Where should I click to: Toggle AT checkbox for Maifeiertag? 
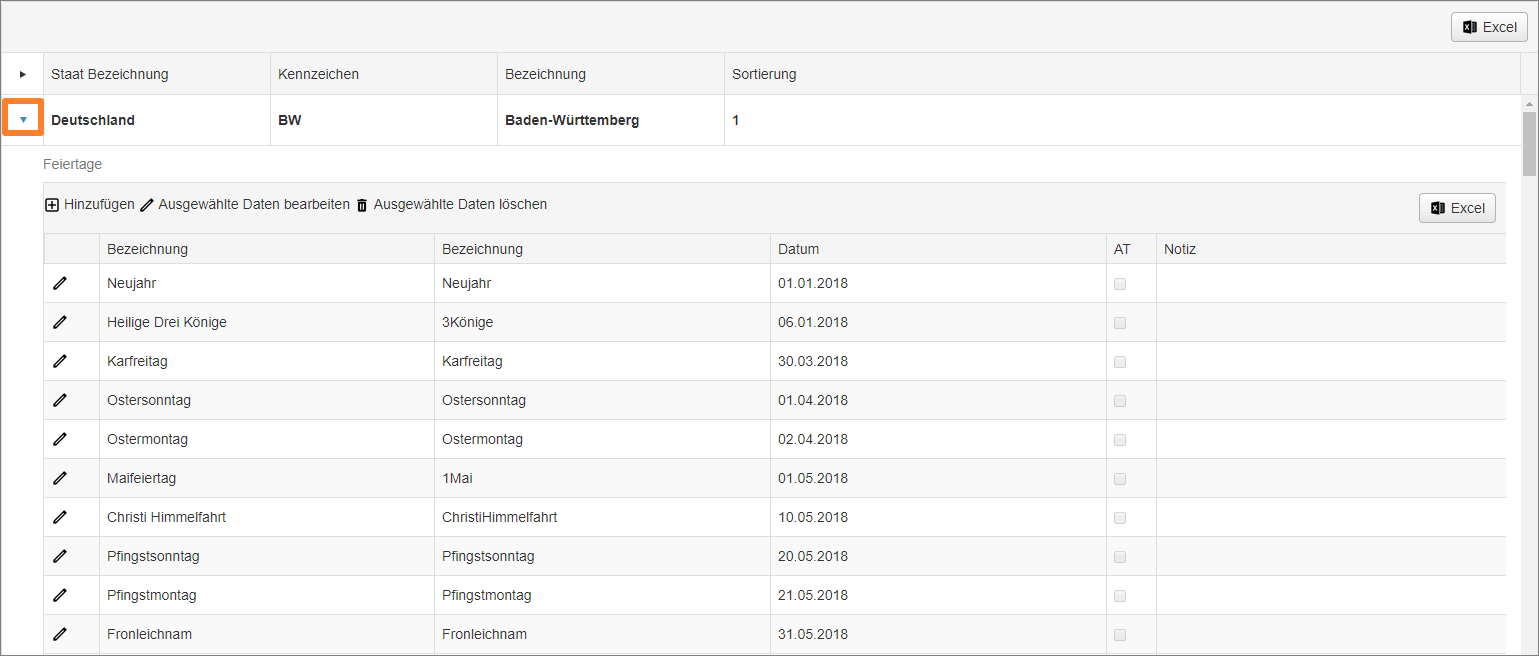(1120, 479)
